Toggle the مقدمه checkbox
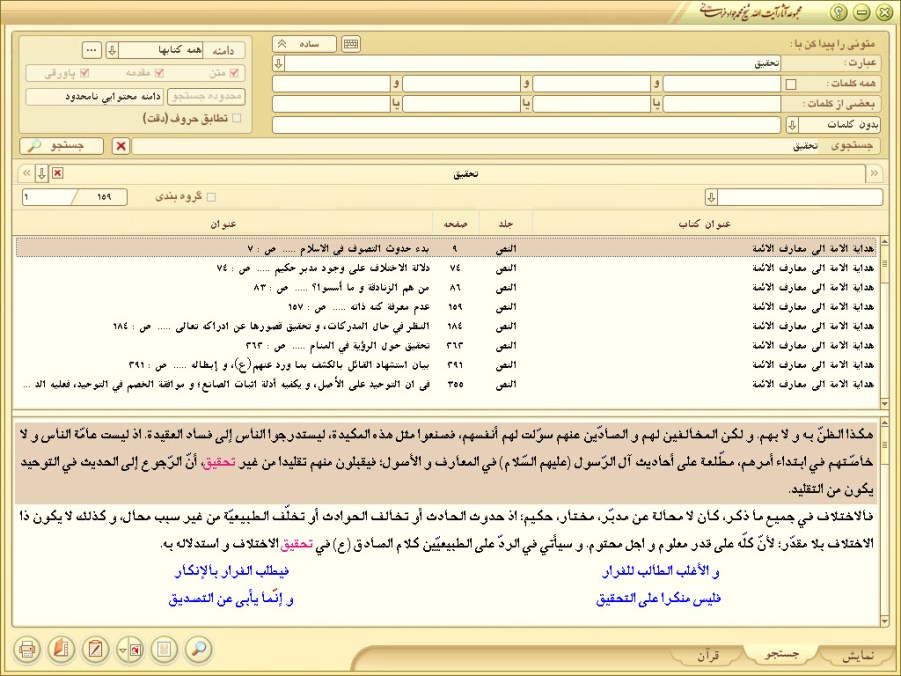901x676 pixels. 159,73
